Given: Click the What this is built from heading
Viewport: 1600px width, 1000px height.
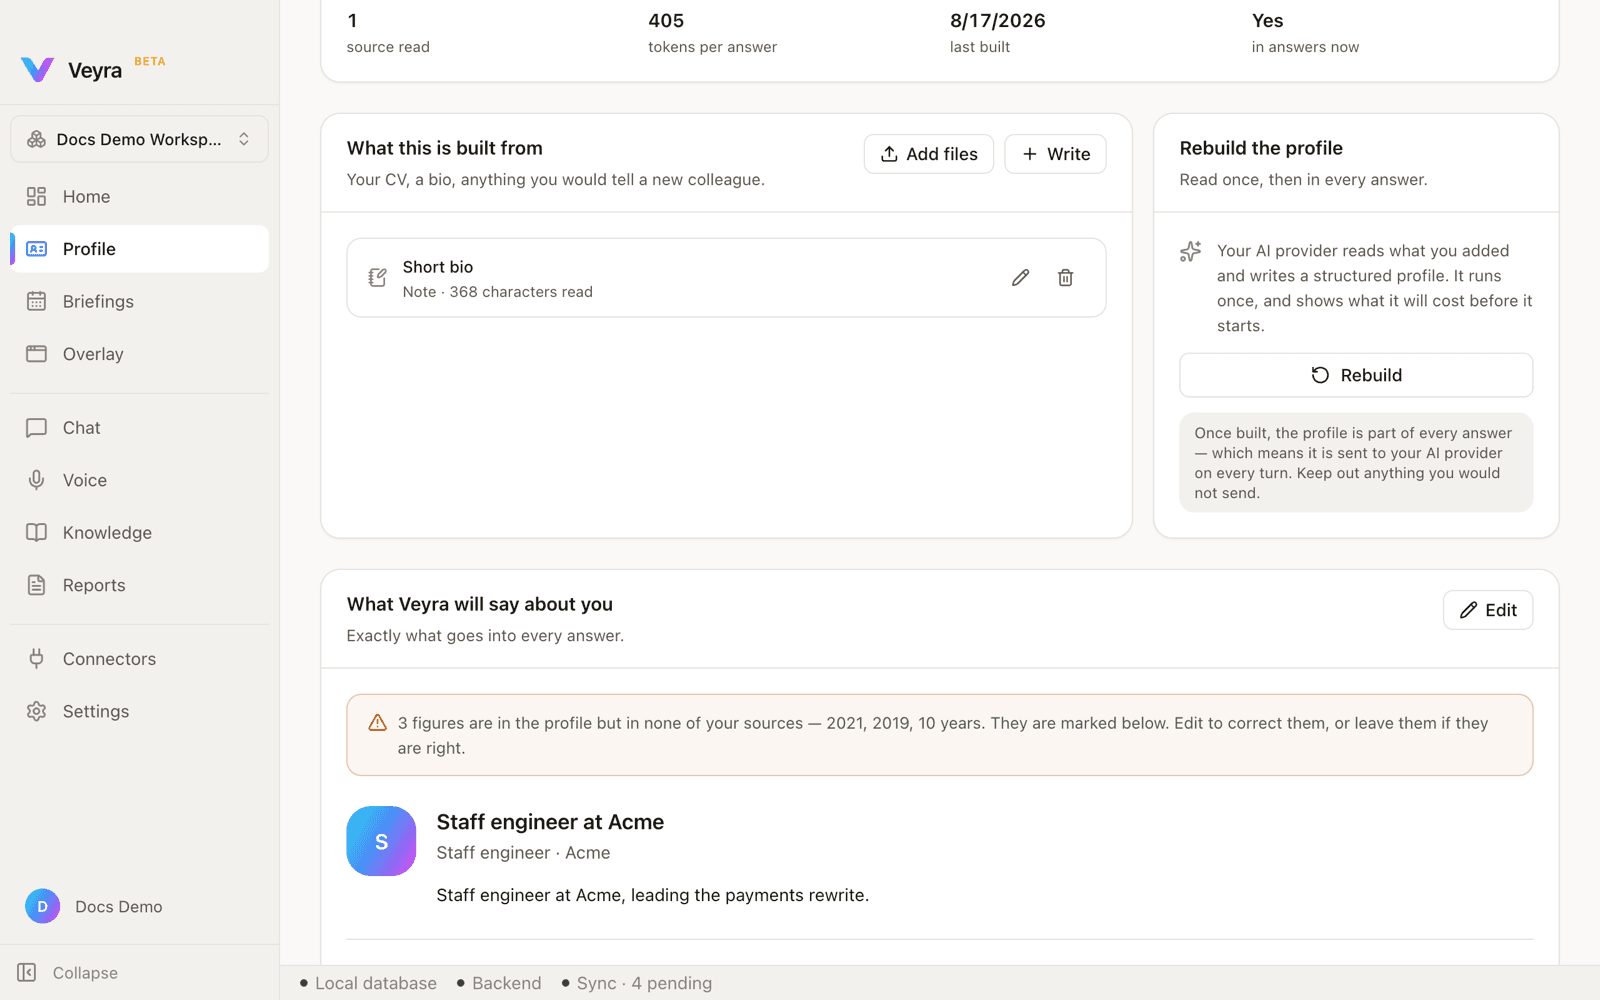Looking at the screenshot, I should point(445,148).
